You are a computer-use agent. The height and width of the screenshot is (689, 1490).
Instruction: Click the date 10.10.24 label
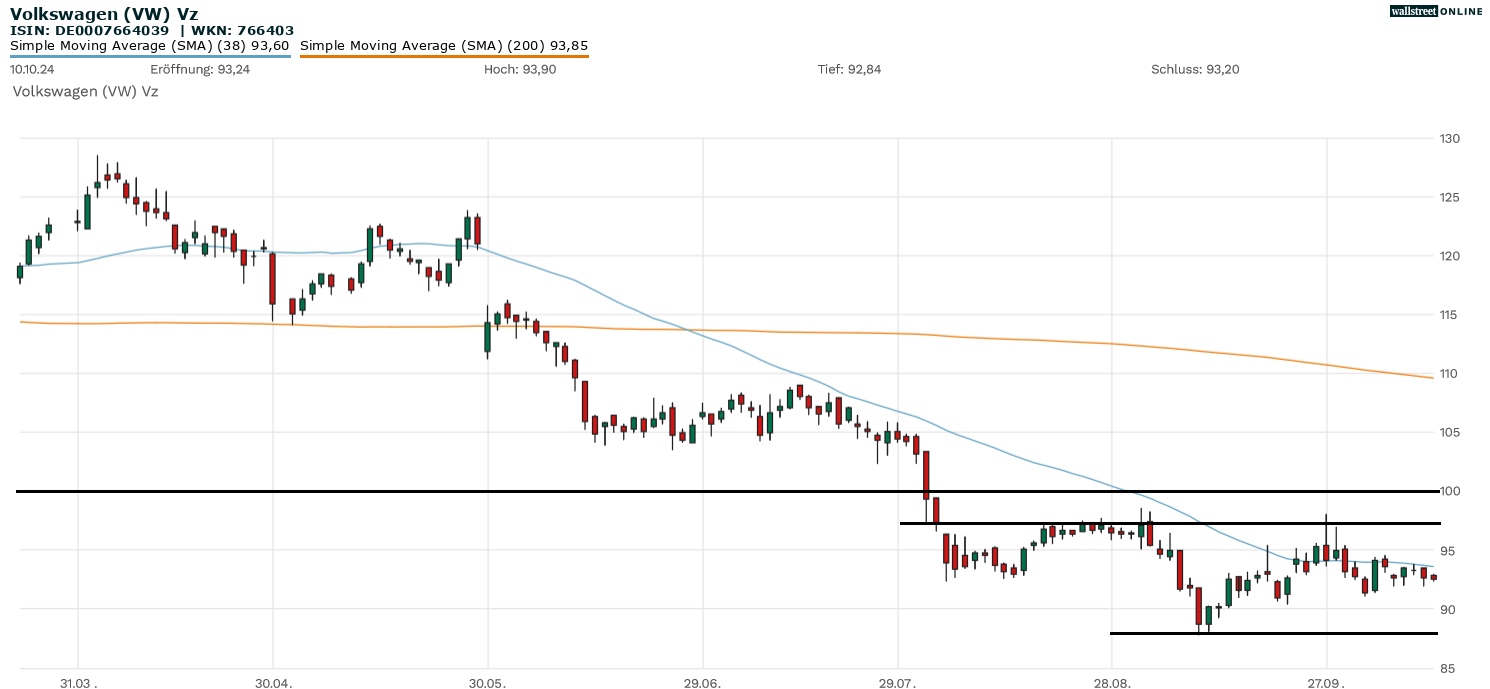coord(34,69)
